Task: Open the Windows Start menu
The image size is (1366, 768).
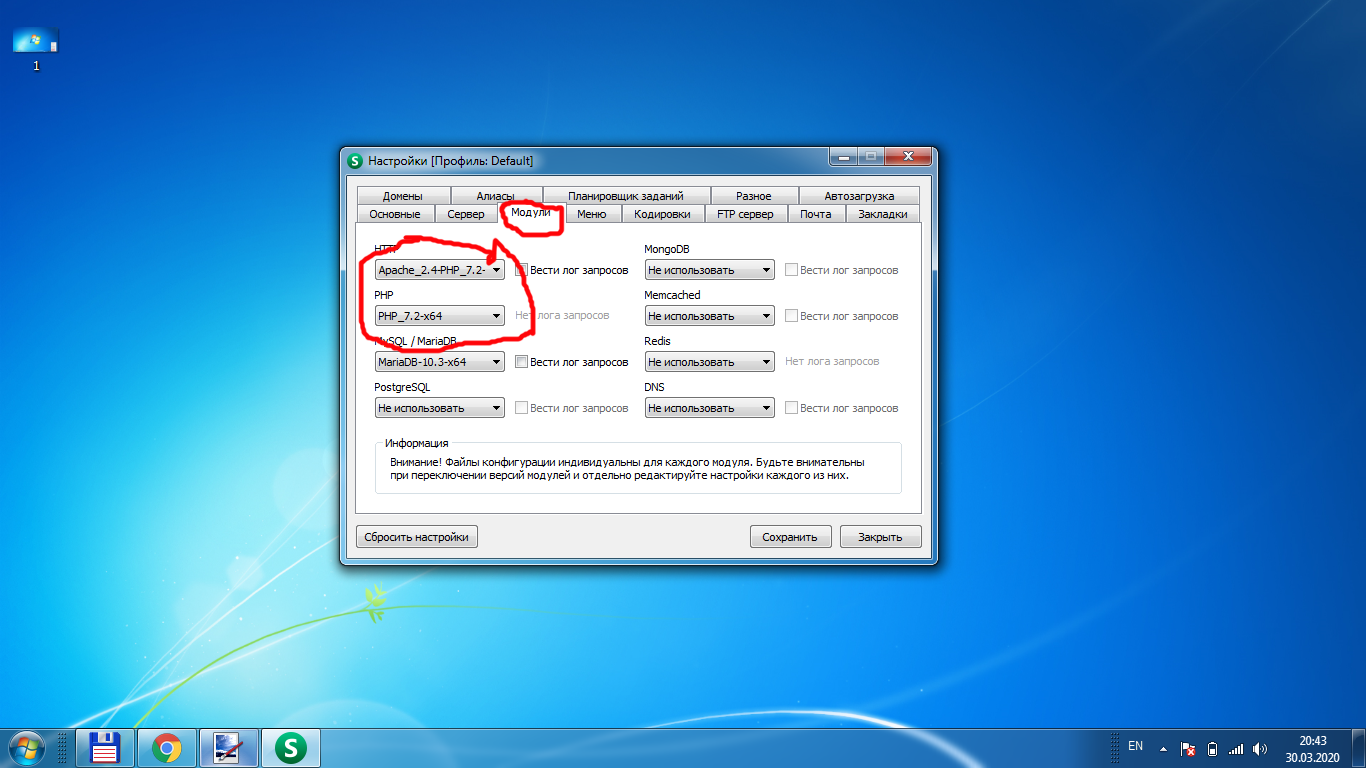Action: [25, 747]
